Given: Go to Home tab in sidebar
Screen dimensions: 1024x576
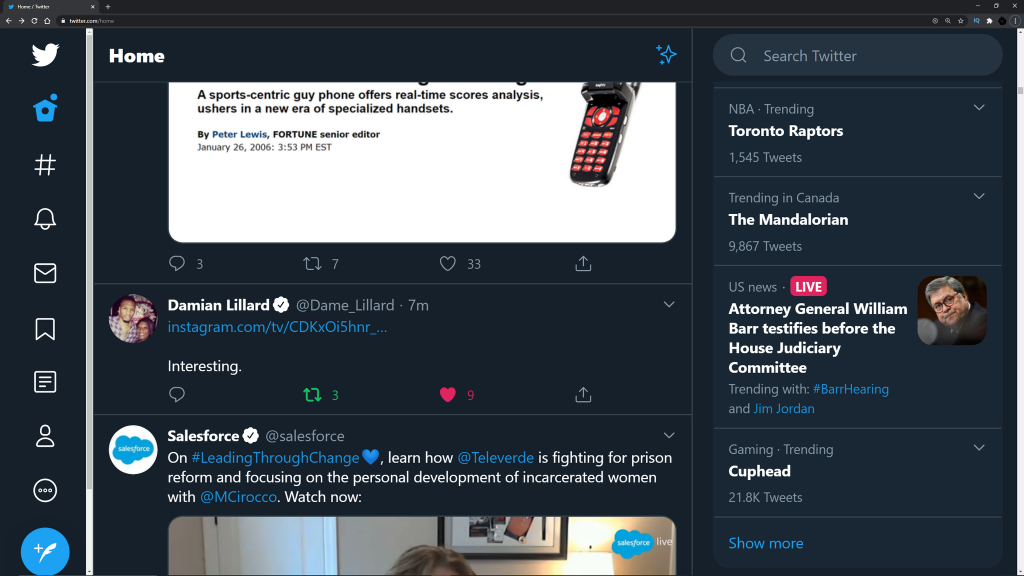Looking at the screenshot, I should coord(45,110).
